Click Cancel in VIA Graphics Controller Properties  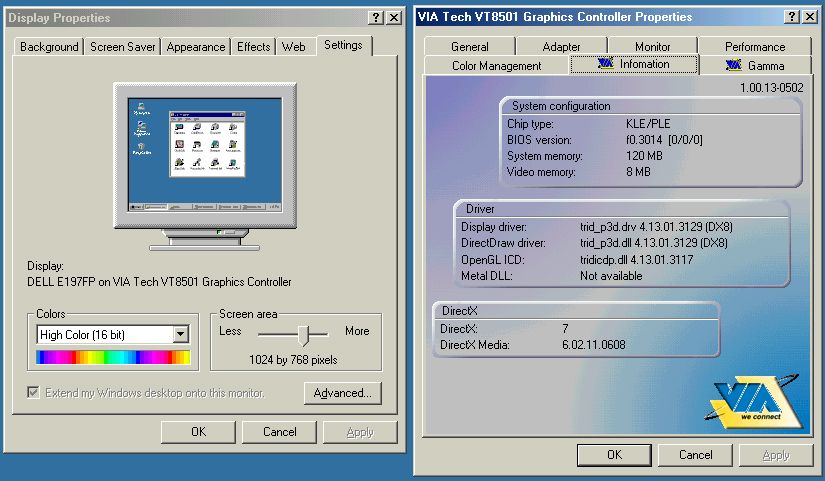(x=695, y=455)
